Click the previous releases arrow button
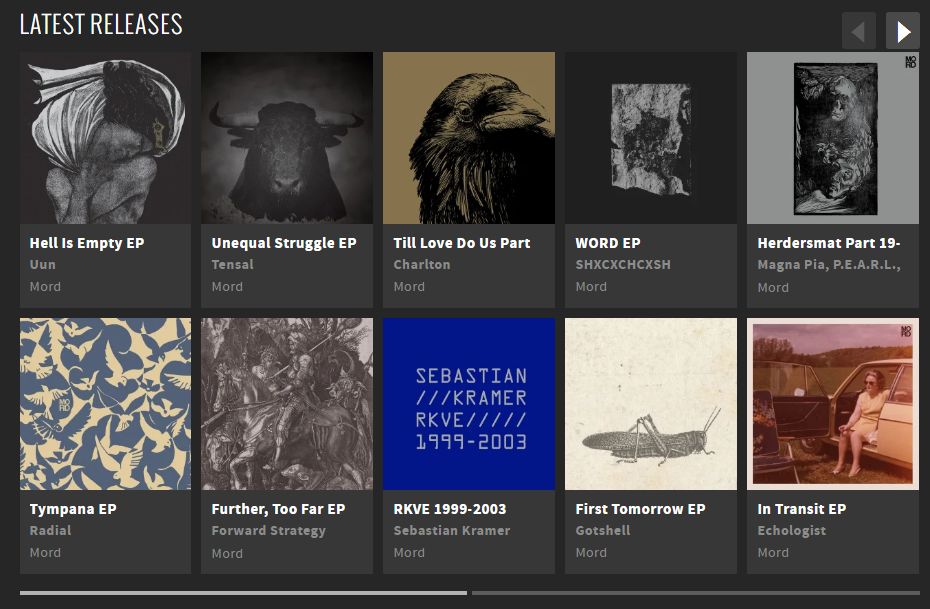This screenshot has height=609, width=930. pos(858,31)
